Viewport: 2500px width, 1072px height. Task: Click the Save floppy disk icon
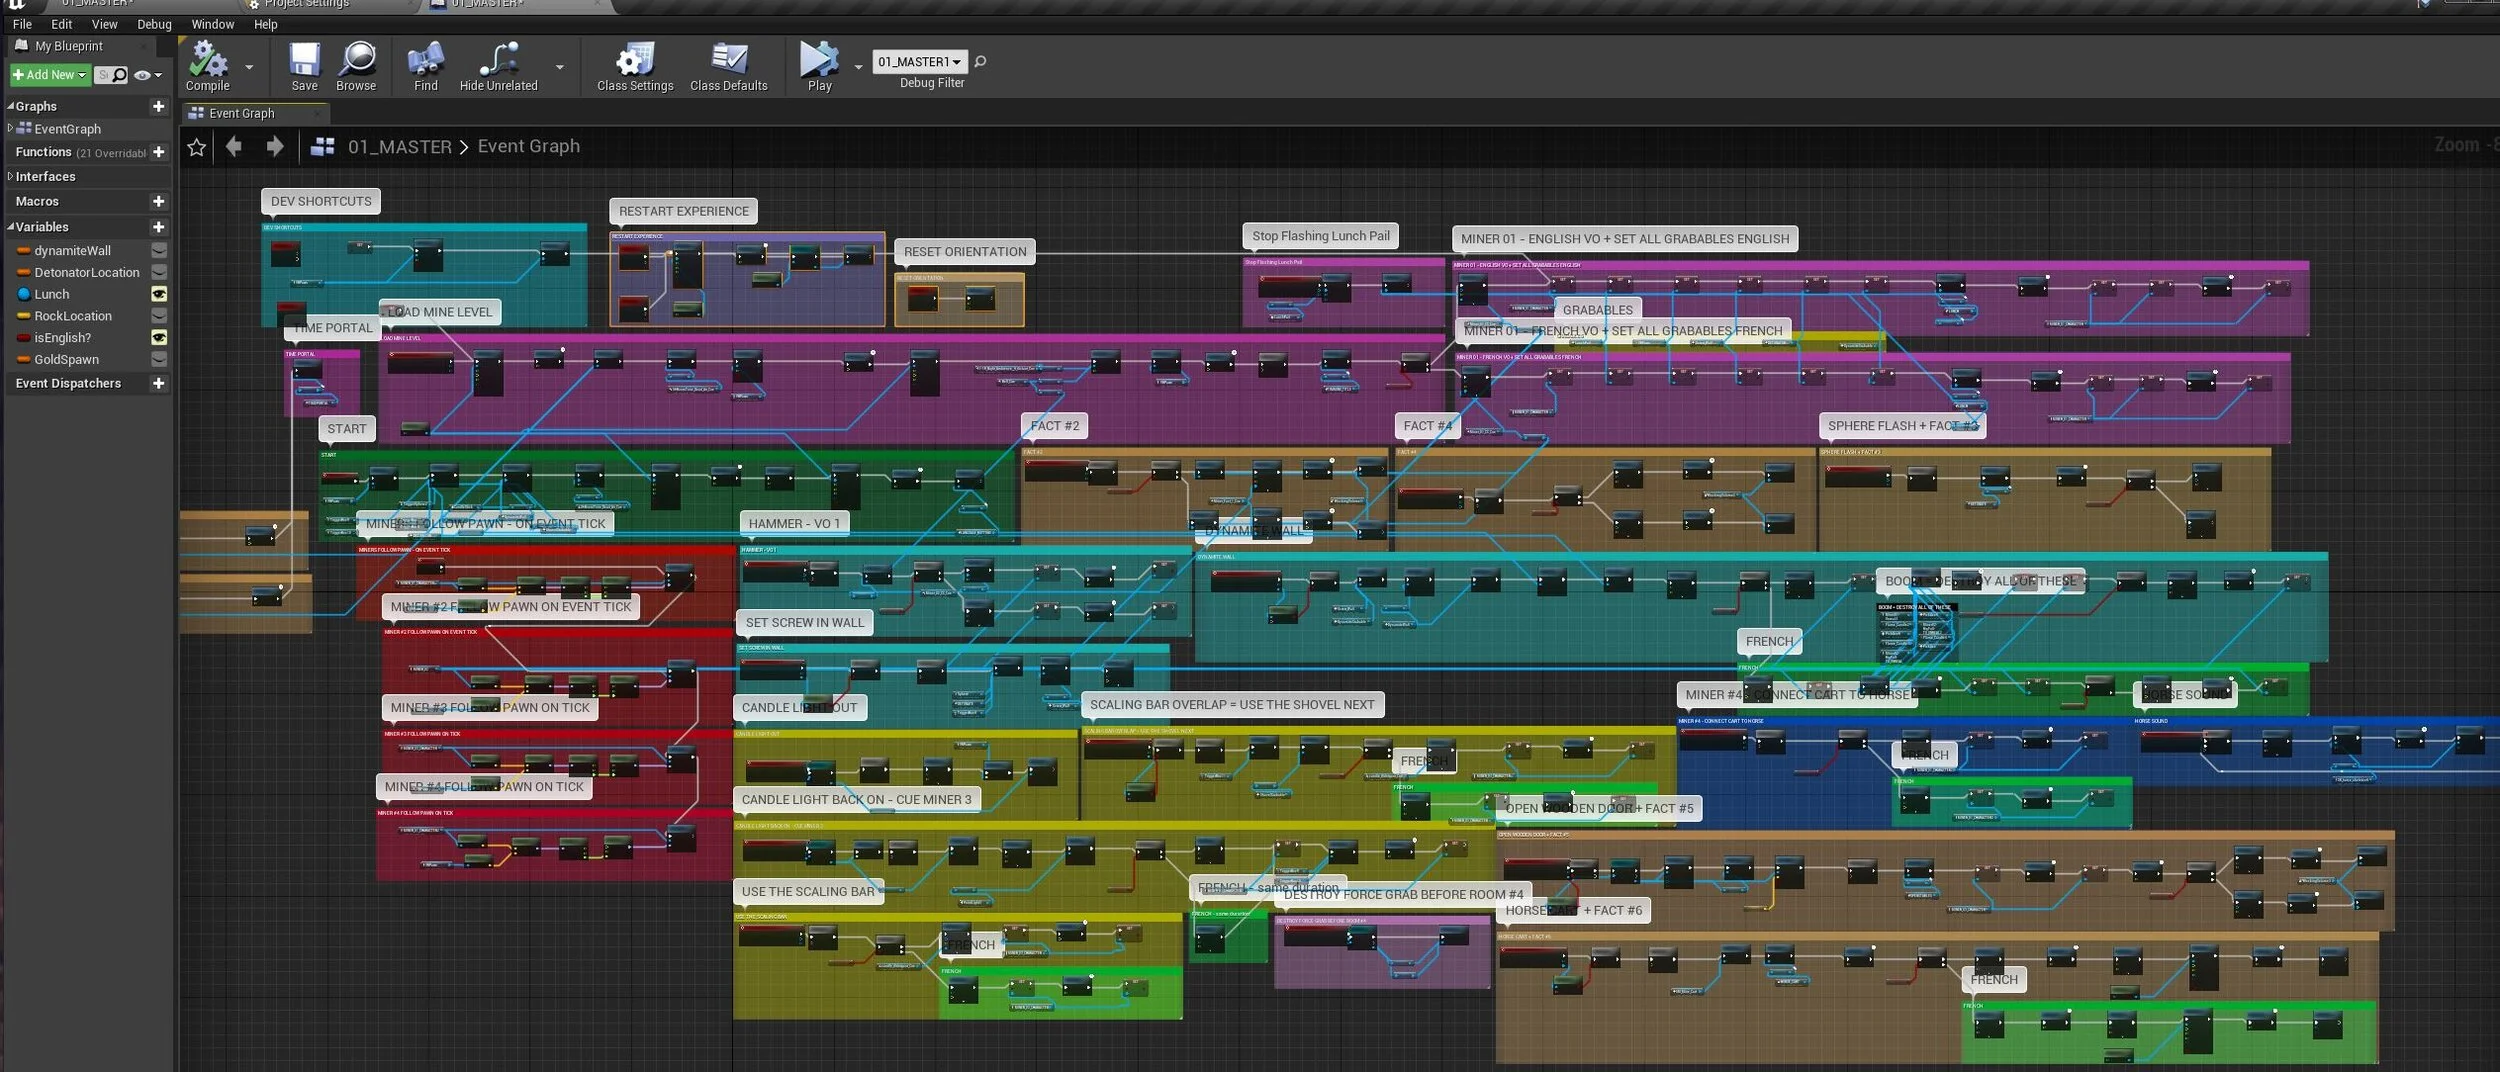click(x=304, y=59)
